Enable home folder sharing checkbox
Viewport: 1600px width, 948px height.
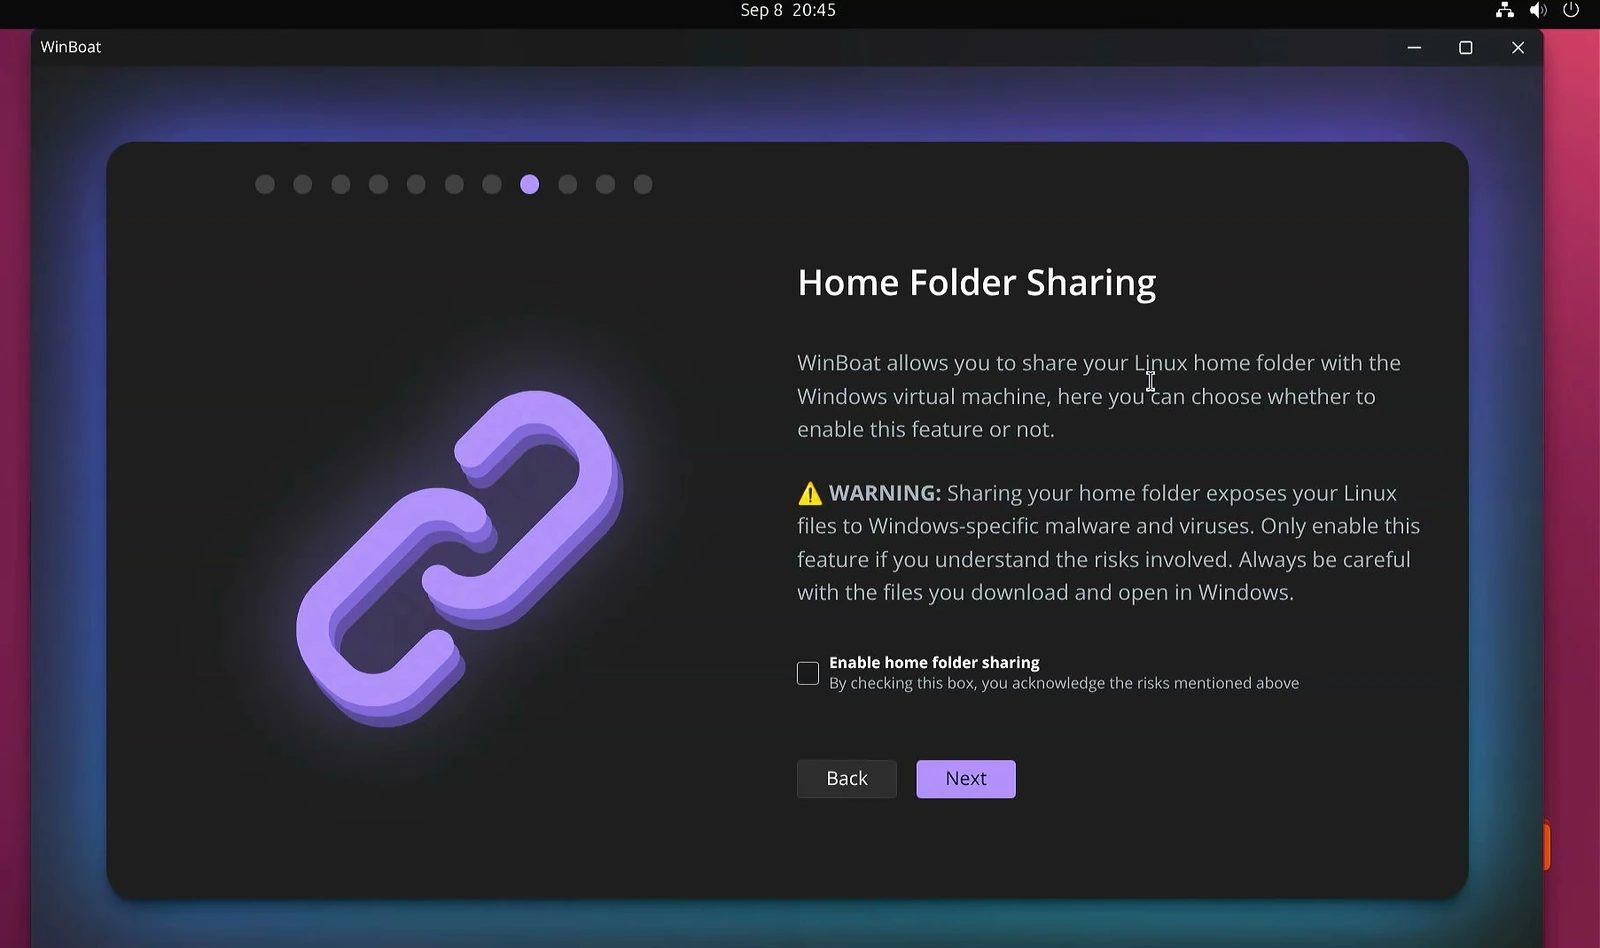808,673
